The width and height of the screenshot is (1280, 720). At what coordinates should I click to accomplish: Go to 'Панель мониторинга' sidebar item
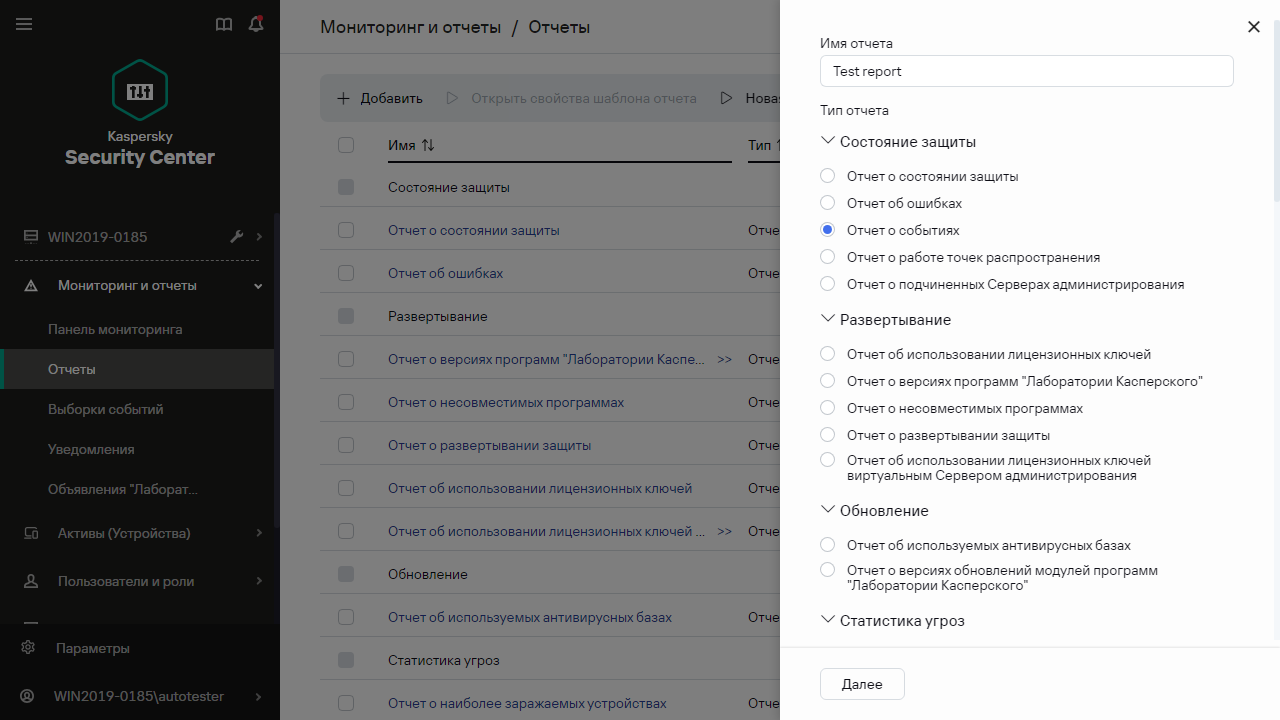click(x=115, y=329)
